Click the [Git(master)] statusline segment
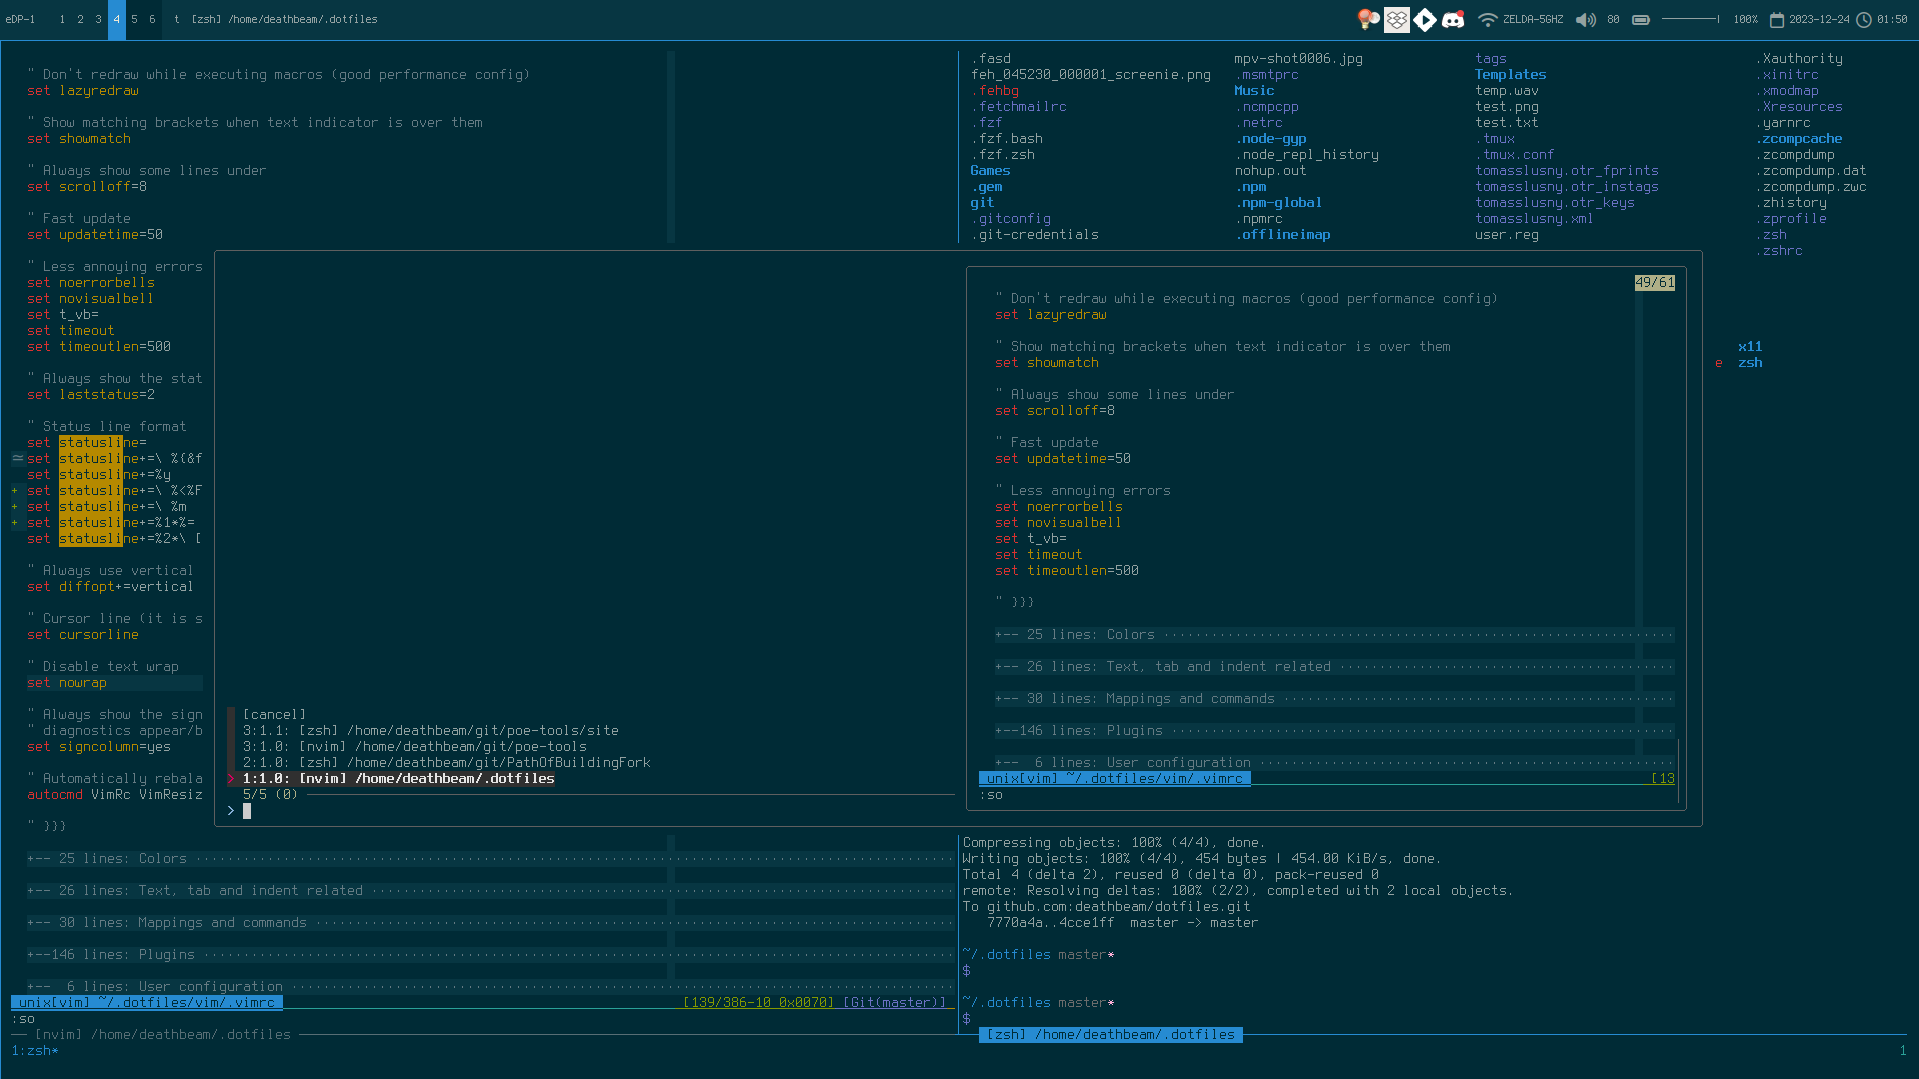Viewport: 1919px width, 1079px height. pos(894,1002)
